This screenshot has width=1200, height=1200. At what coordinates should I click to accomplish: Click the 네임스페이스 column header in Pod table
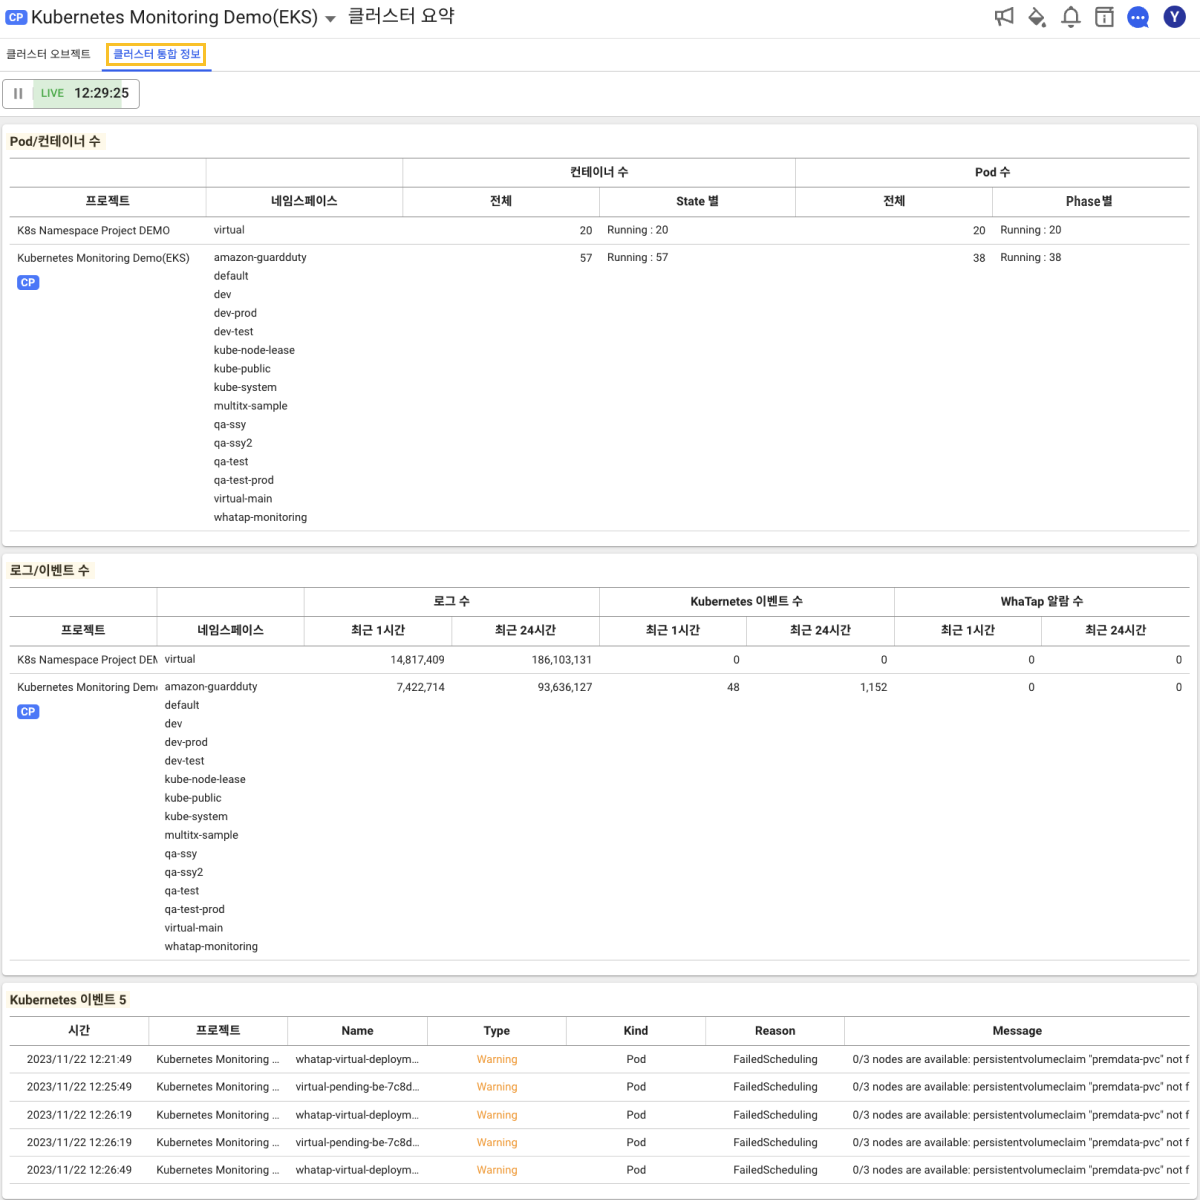304,201
